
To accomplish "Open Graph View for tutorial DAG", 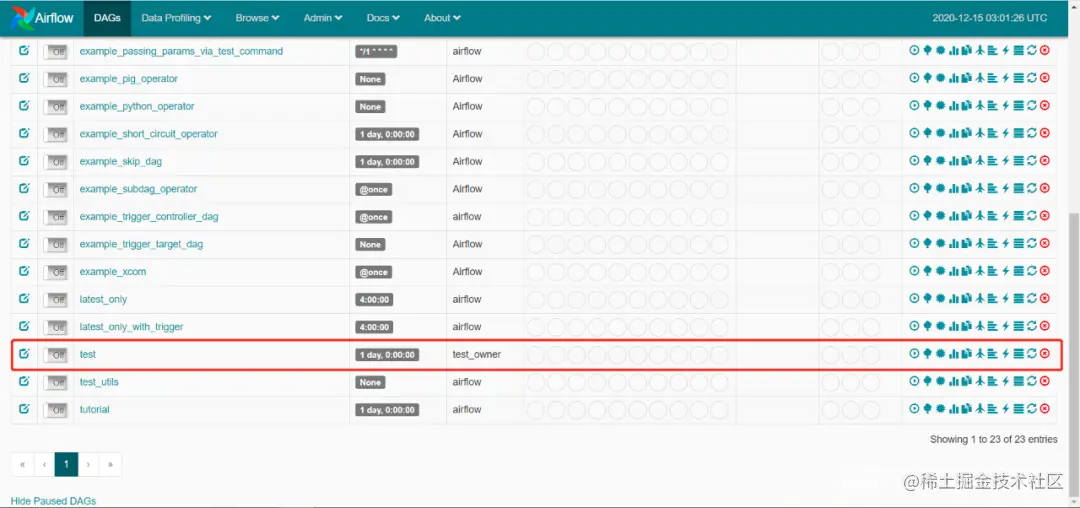I will click(940, 408).
